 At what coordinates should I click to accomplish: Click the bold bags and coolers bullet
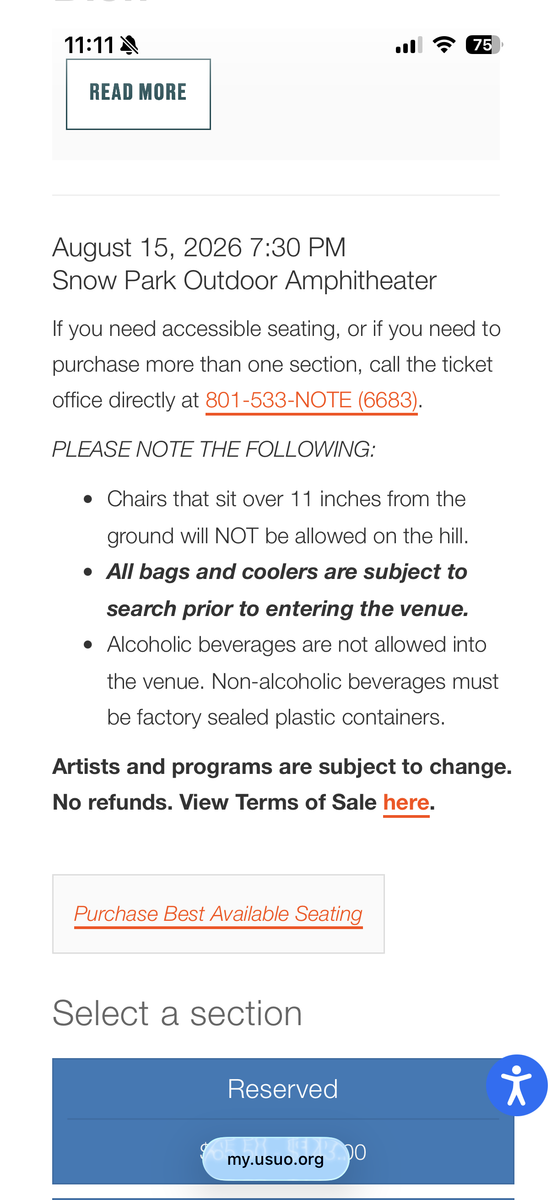coord(288,590)
